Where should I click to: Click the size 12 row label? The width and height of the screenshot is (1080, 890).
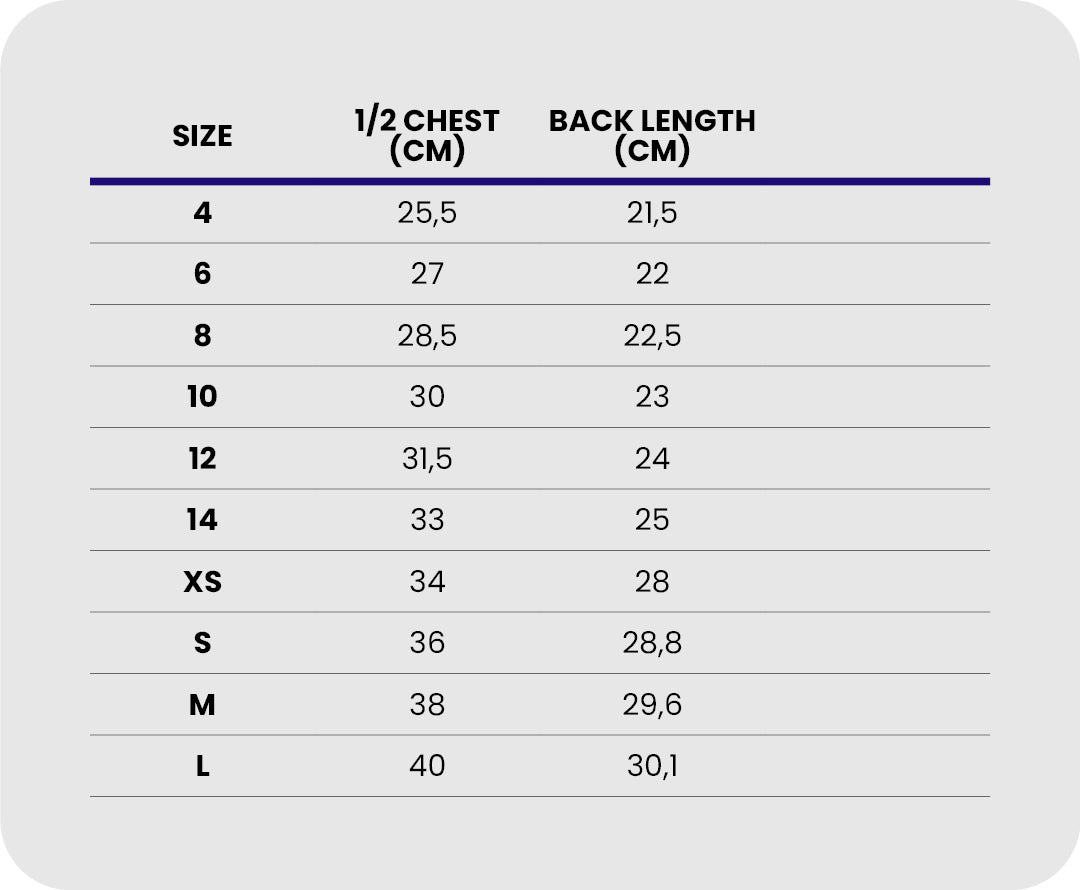point(202,459)
